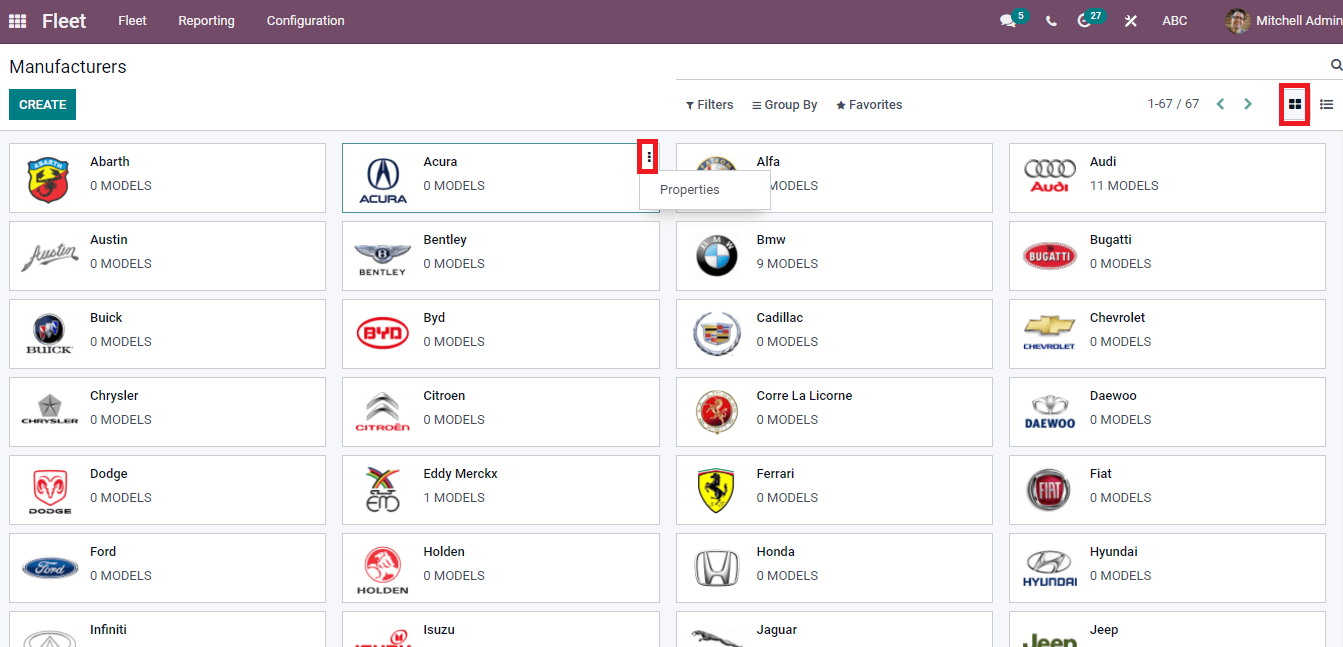Viewport: 1343px width, 647px height.
Task: Click "11 MODELS" on the Audi card
Action: (x=1124, y=186)
